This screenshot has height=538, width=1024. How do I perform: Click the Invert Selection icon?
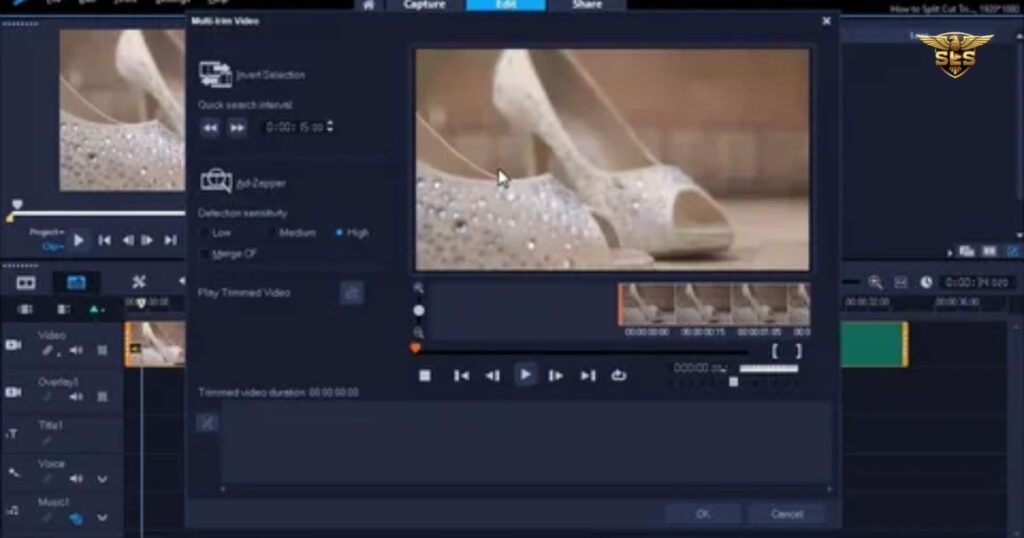point(215,74)
